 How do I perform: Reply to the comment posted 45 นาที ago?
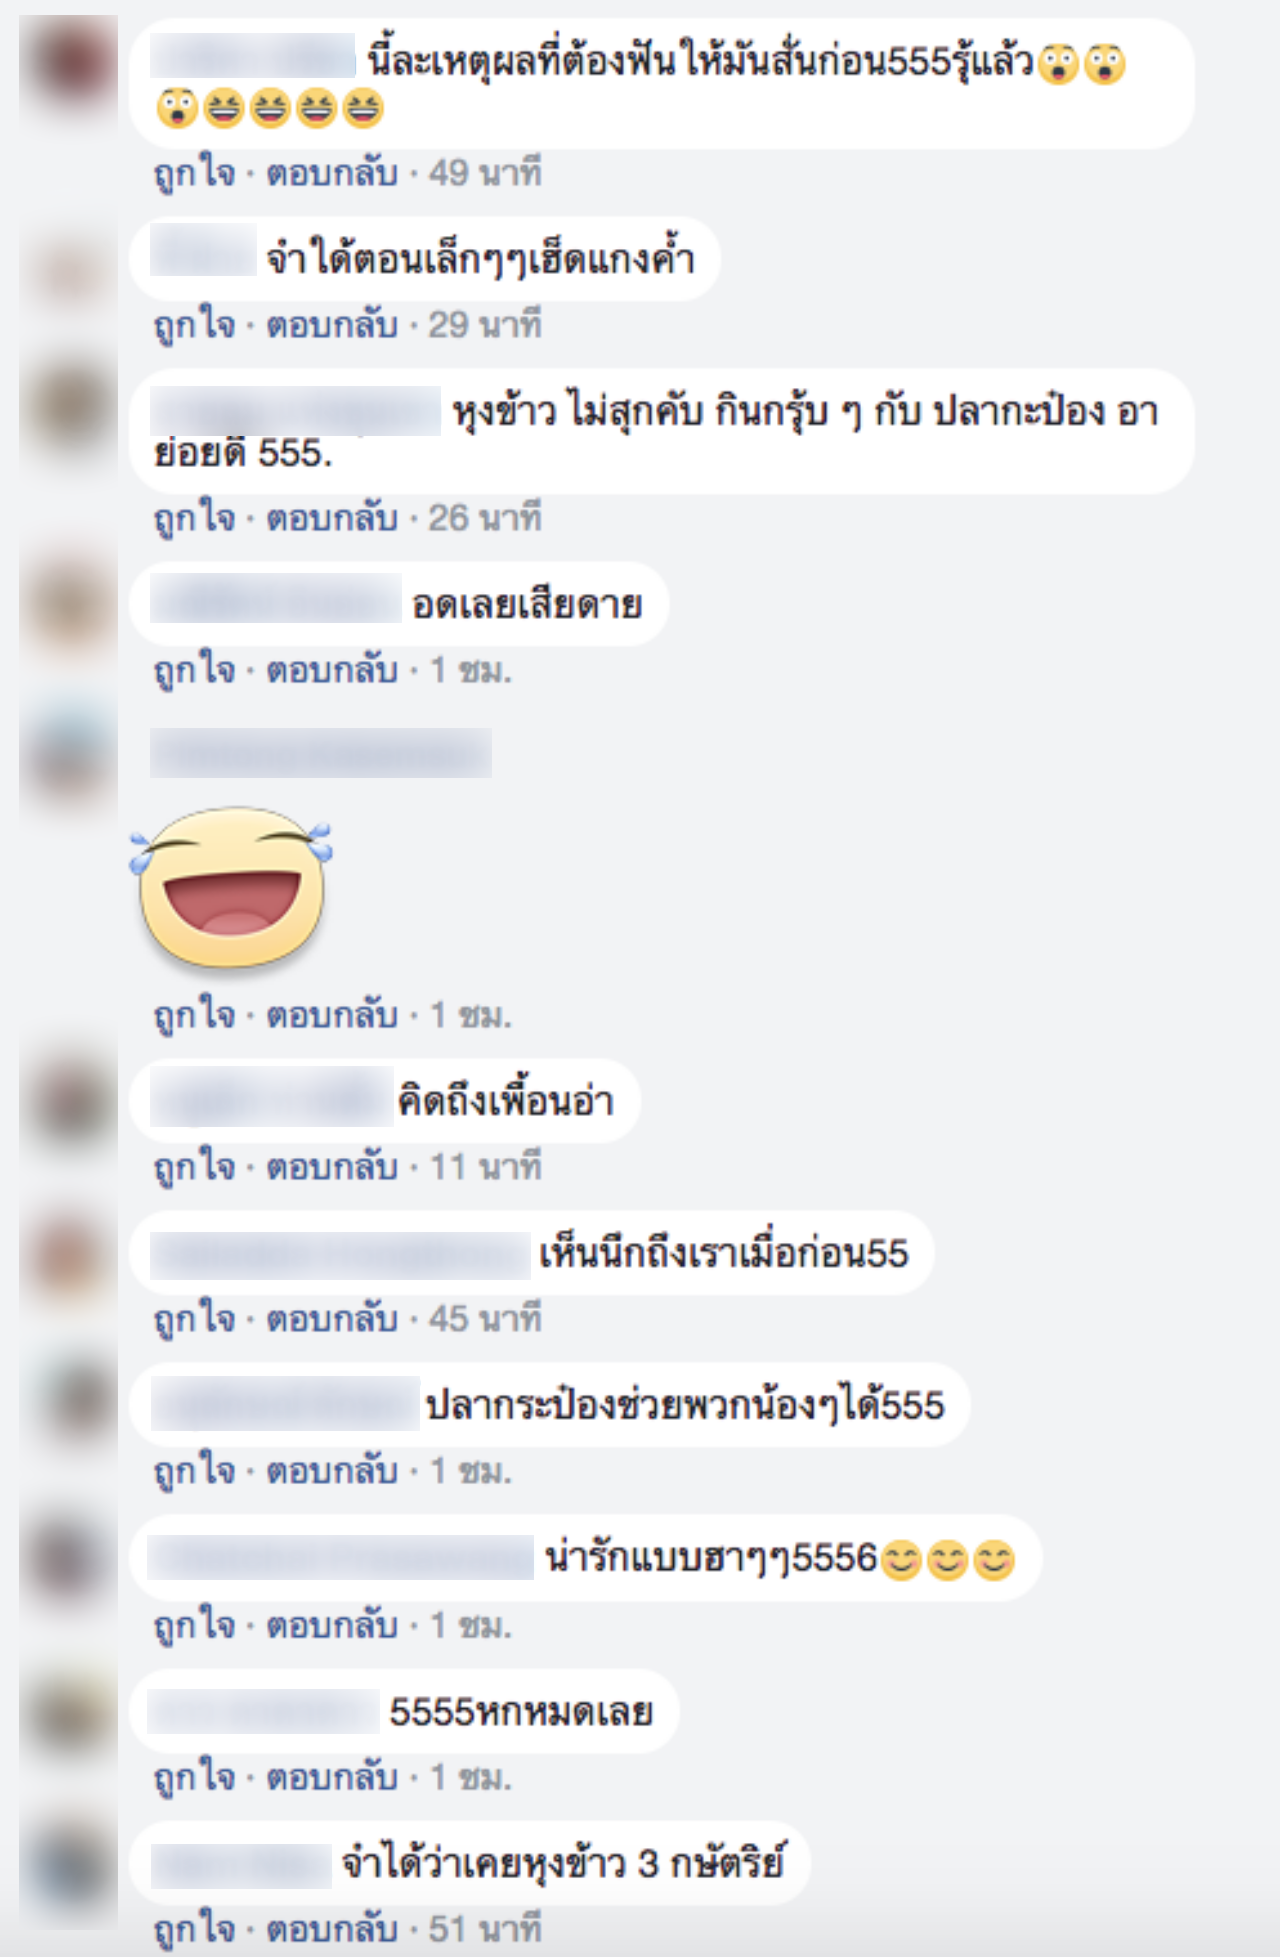click(x=332, y=1318)
